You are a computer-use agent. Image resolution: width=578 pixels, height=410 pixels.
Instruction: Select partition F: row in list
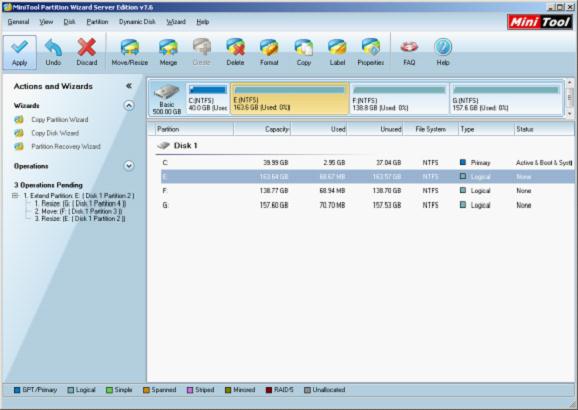pyautogui.click(x=367, y=191)
